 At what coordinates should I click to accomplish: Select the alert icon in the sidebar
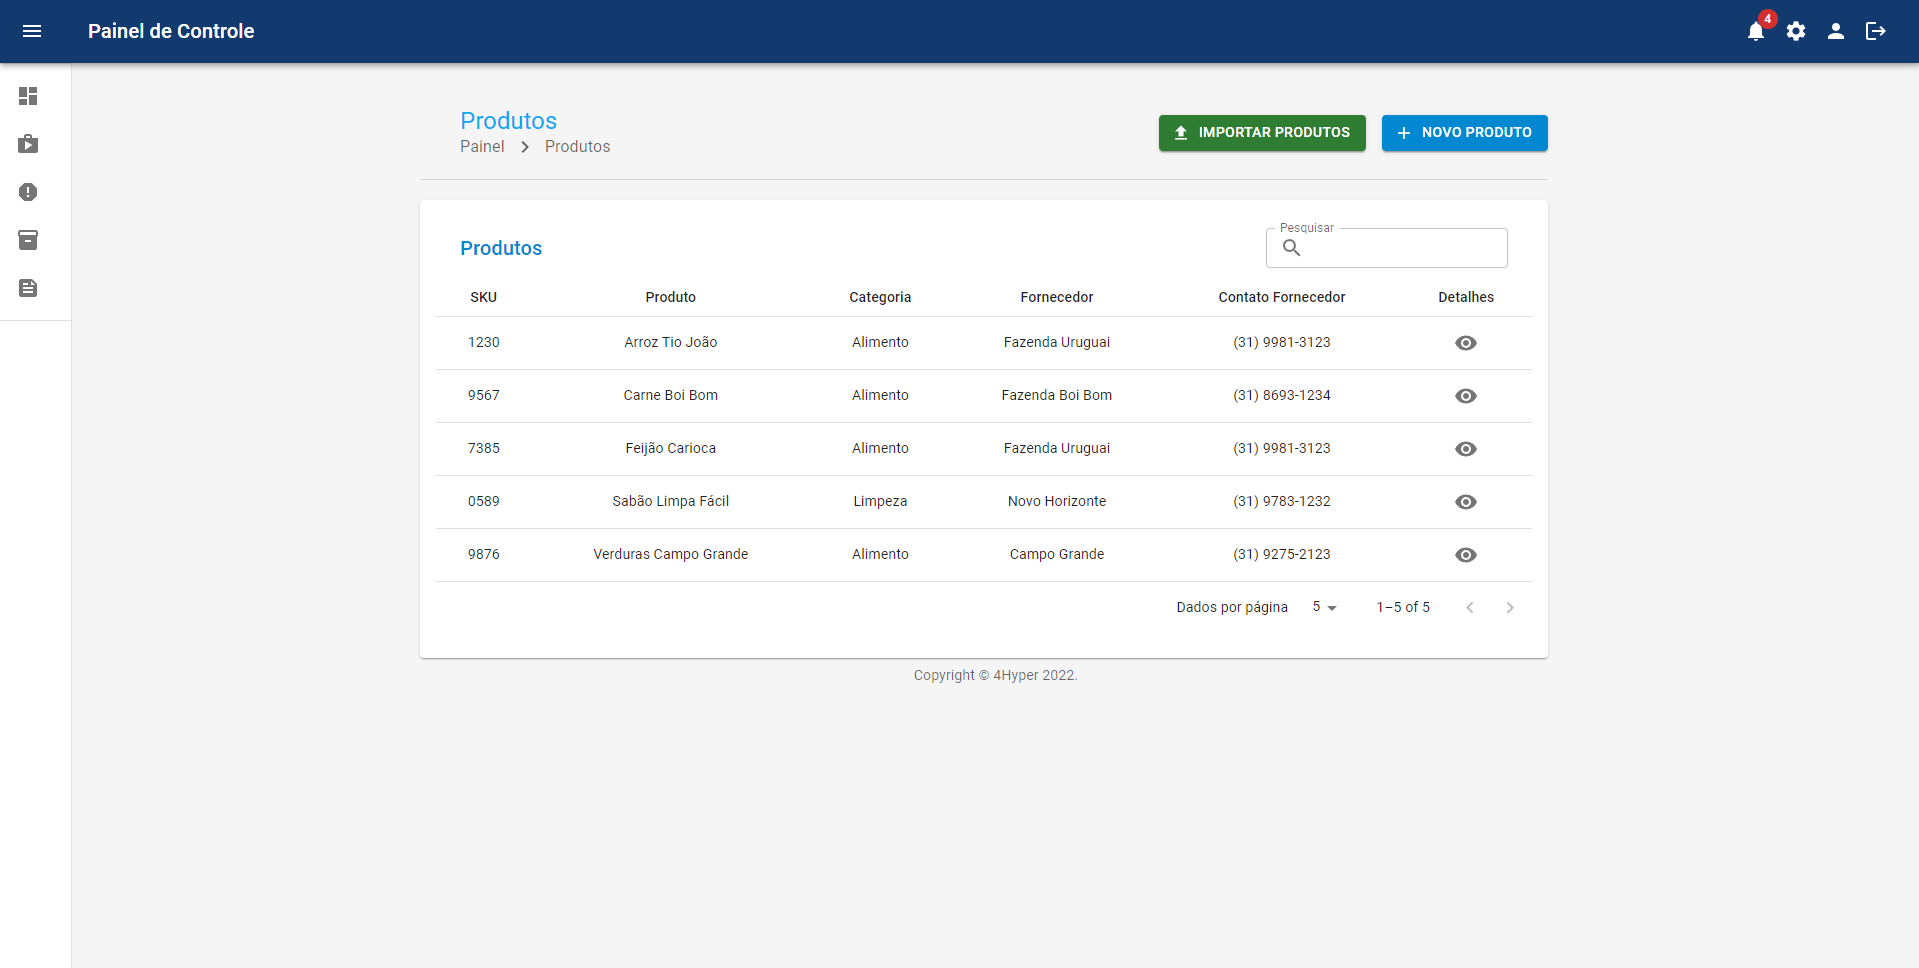tap(28, 192)
